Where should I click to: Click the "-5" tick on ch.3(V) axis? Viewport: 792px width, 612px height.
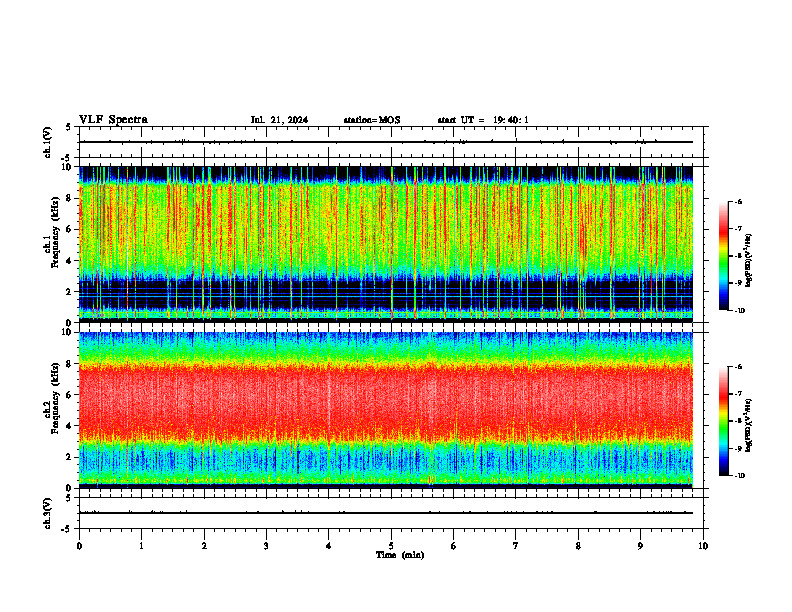coord(67,529)
